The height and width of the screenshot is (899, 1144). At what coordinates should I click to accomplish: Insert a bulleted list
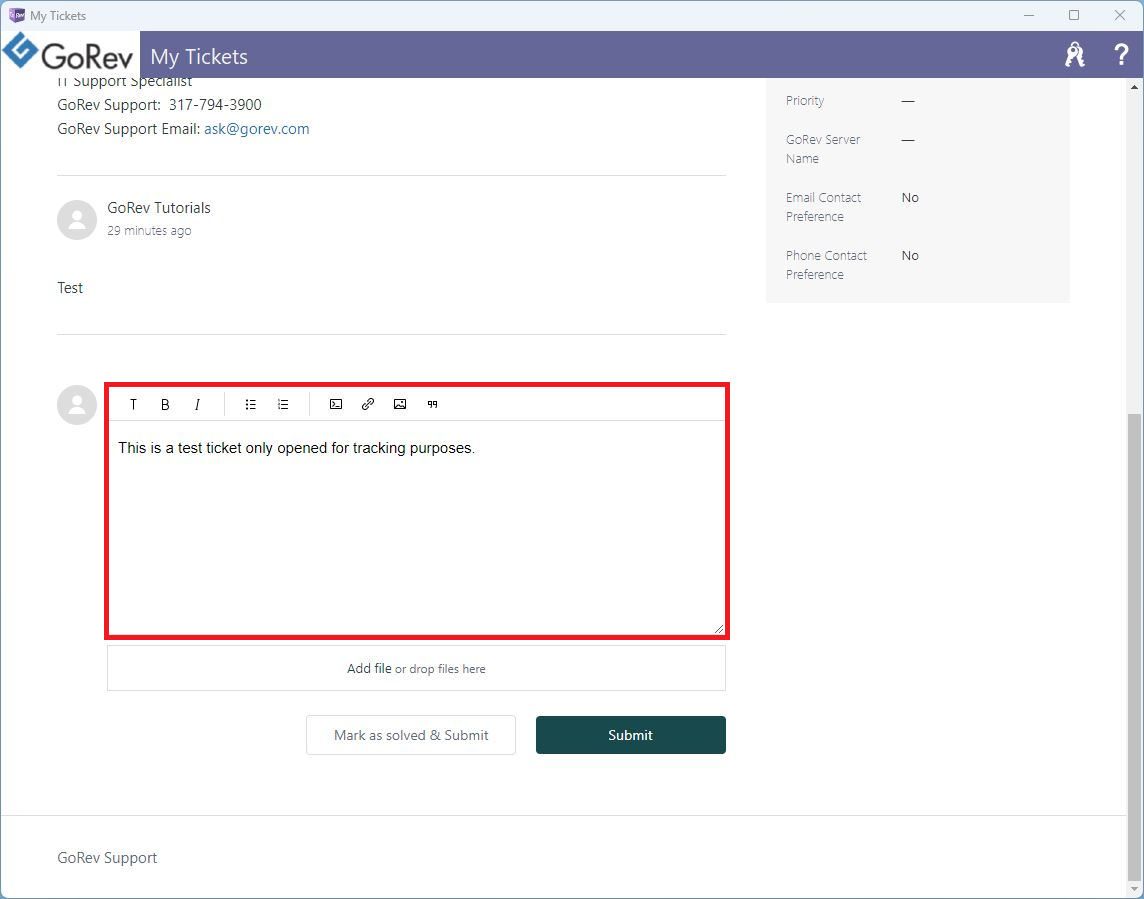click(251, 404)
